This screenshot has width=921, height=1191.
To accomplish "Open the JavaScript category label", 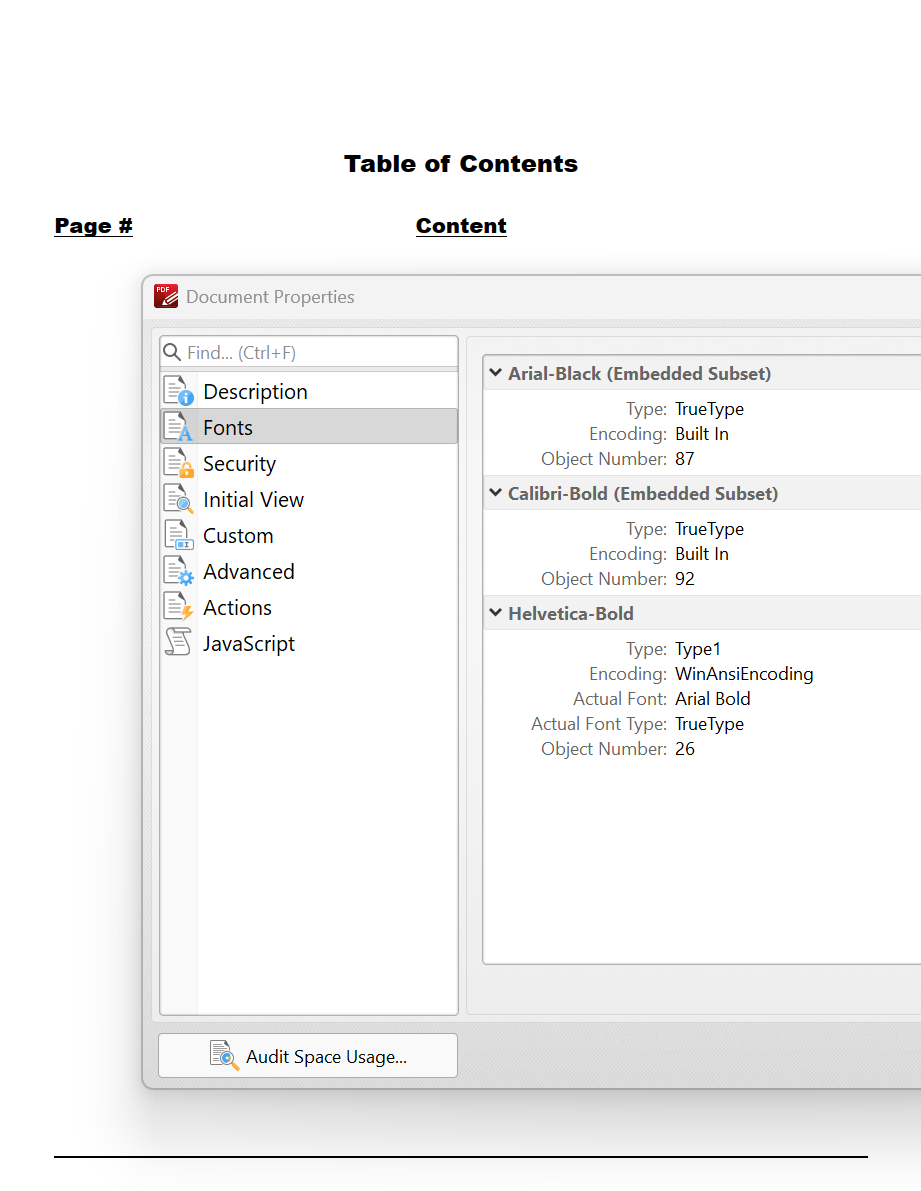I will [x=249, y=644].
